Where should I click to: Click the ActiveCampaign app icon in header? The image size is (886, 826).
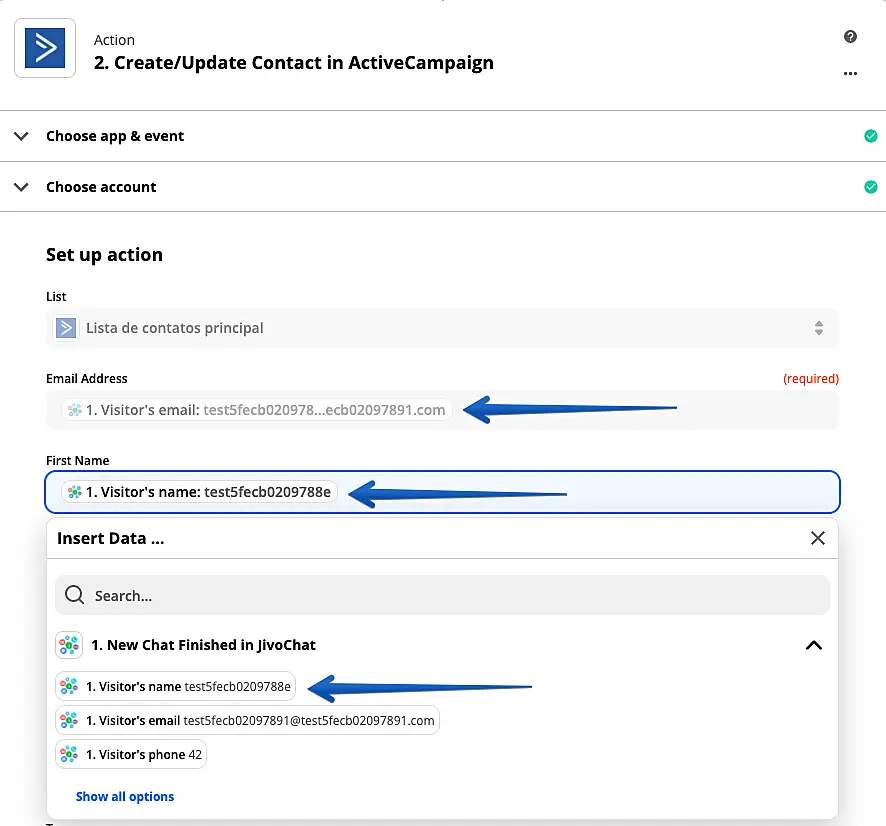[45, 47]
